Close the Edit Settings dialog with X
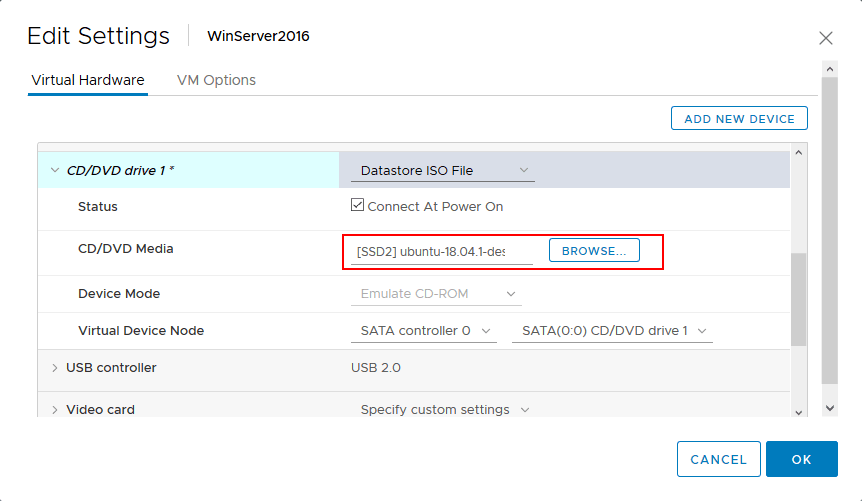The height and width of the screenshot is (501, 862). [x=825, y=38]
